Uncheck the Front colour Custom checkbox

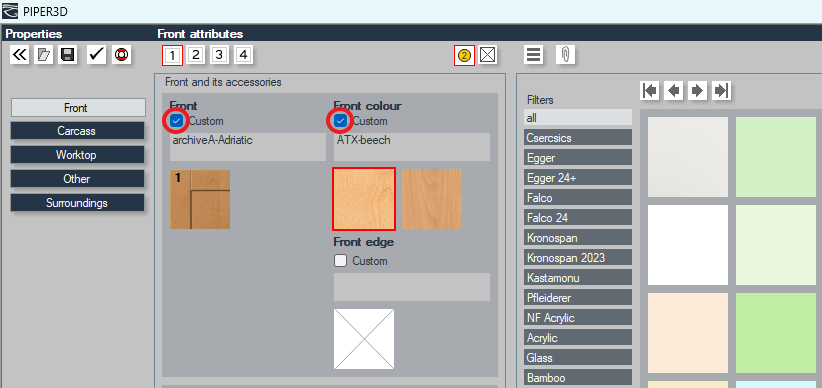coord(341,121)
